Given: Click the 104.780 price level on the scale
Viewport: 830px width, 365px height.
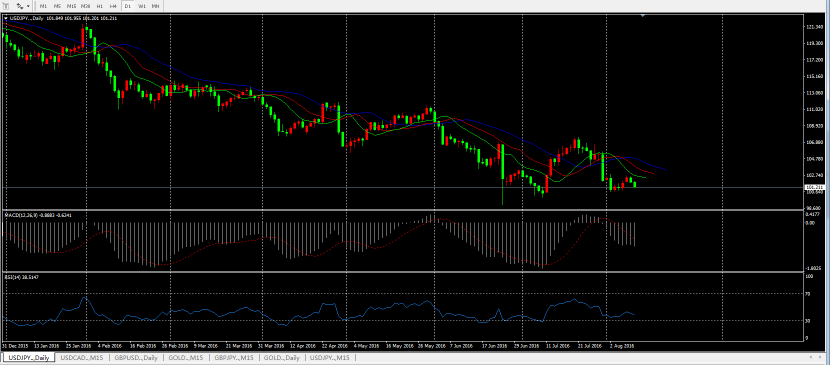Looking at the screenshot, I should 814,159.
